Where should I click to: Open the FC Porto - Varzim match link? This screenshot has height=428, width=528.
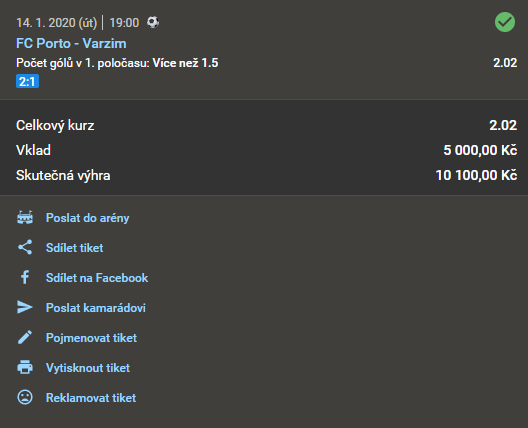click(71, 43)
